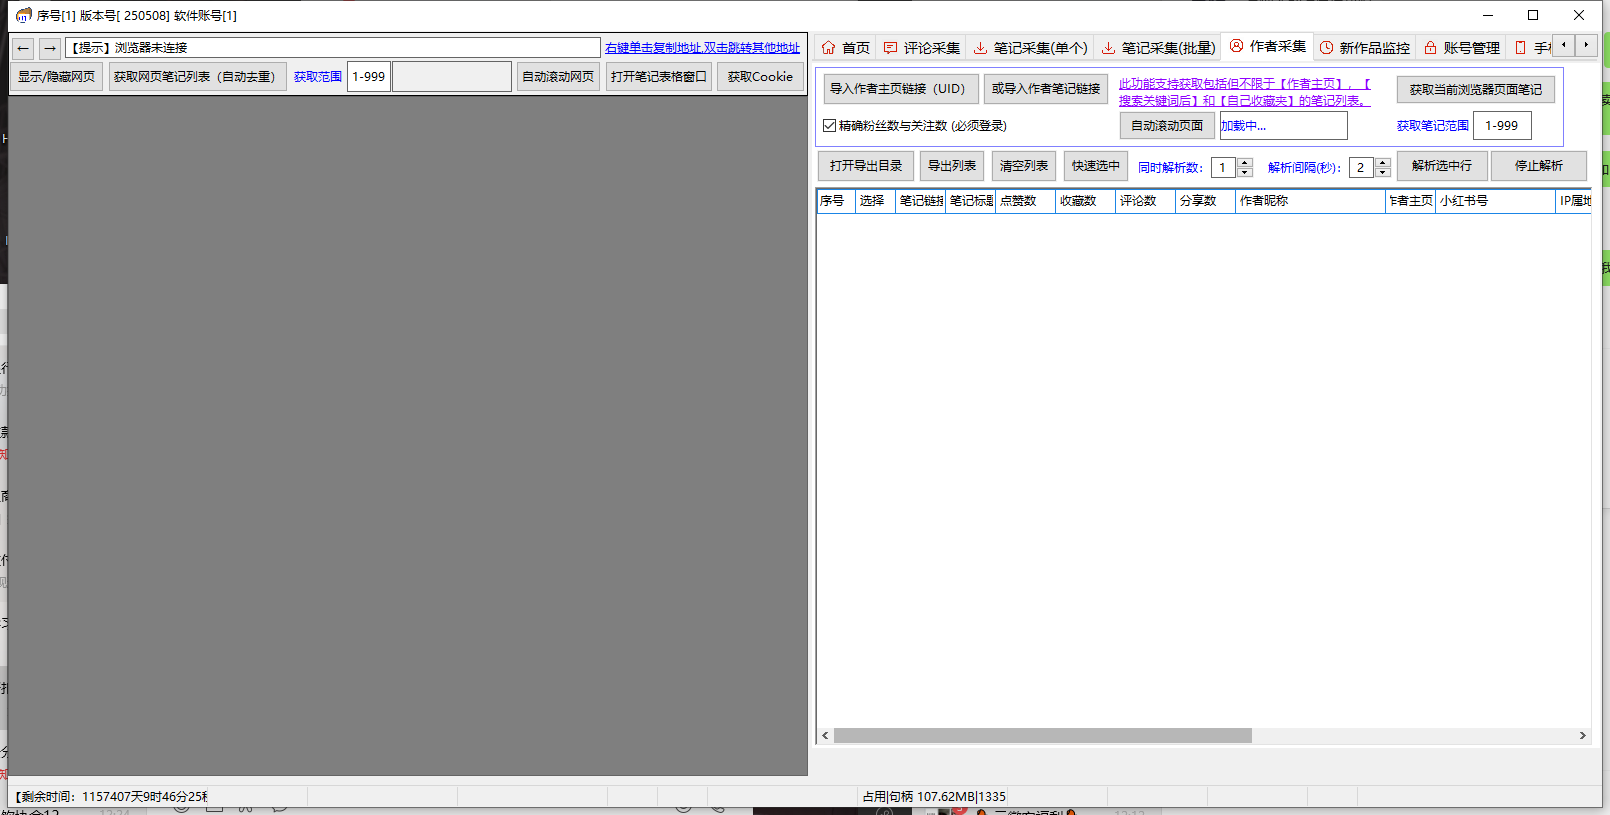Click the 点赞数 column header
1610x815 pixels.
point(1025,201)
